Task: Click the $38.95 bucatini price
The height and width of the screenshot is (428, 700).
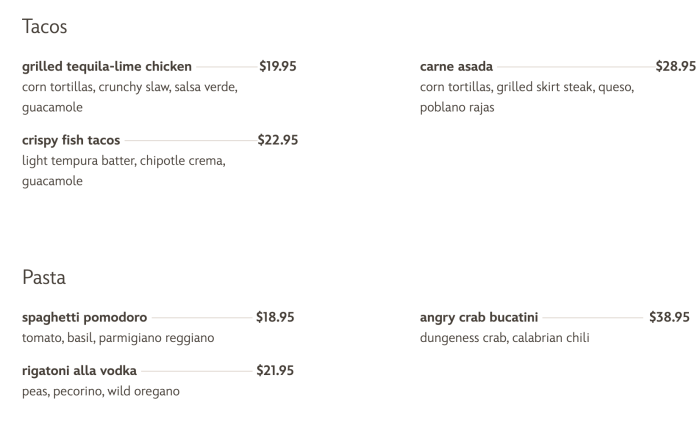Action: coord(669,317)
